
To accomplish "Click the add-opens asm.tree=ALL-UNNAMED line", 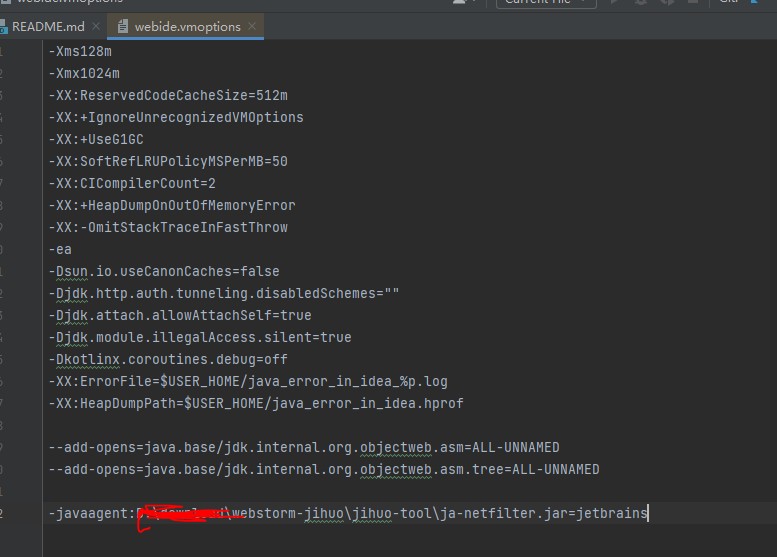I will coord(324,469).
